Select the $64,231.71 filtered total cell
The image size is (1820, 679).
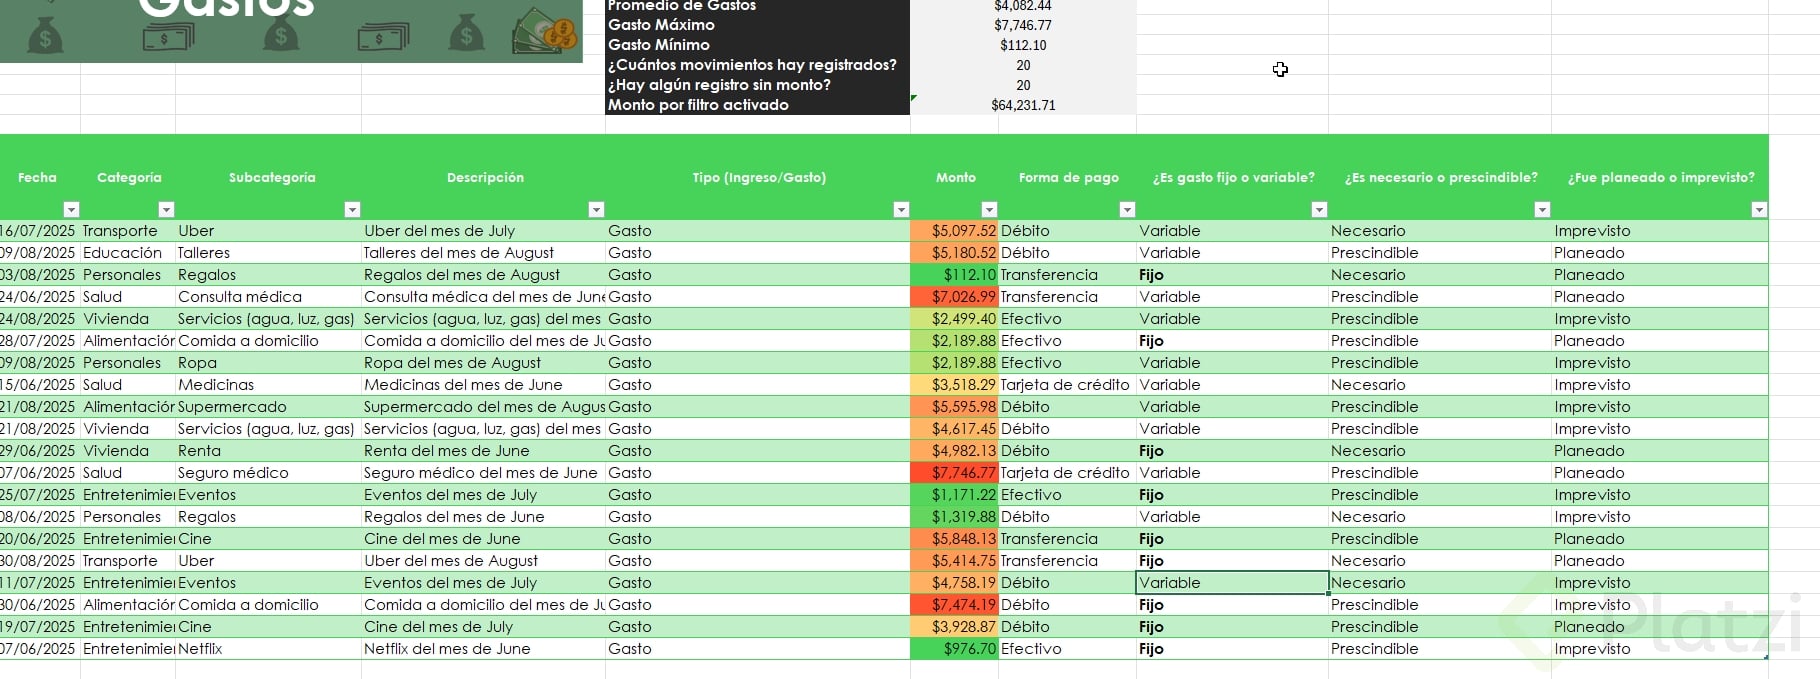tap(1023, 105)
